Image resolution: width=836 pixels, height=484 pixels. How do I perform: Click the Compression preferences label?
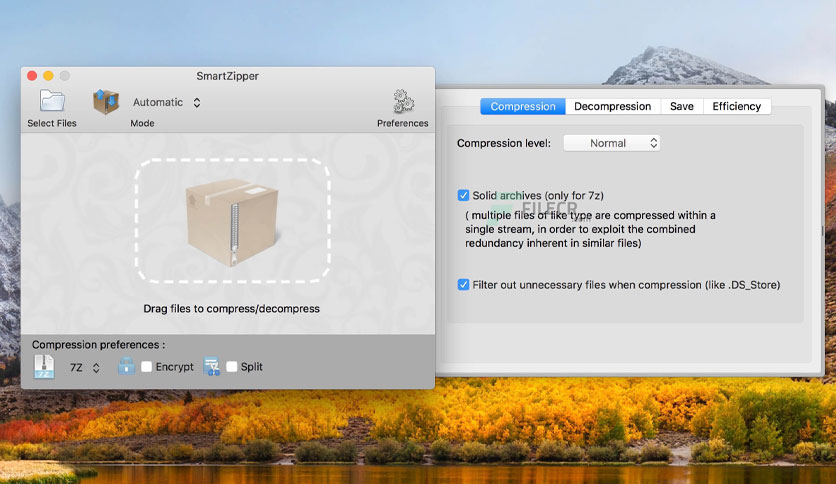click(x=99, y=345)
